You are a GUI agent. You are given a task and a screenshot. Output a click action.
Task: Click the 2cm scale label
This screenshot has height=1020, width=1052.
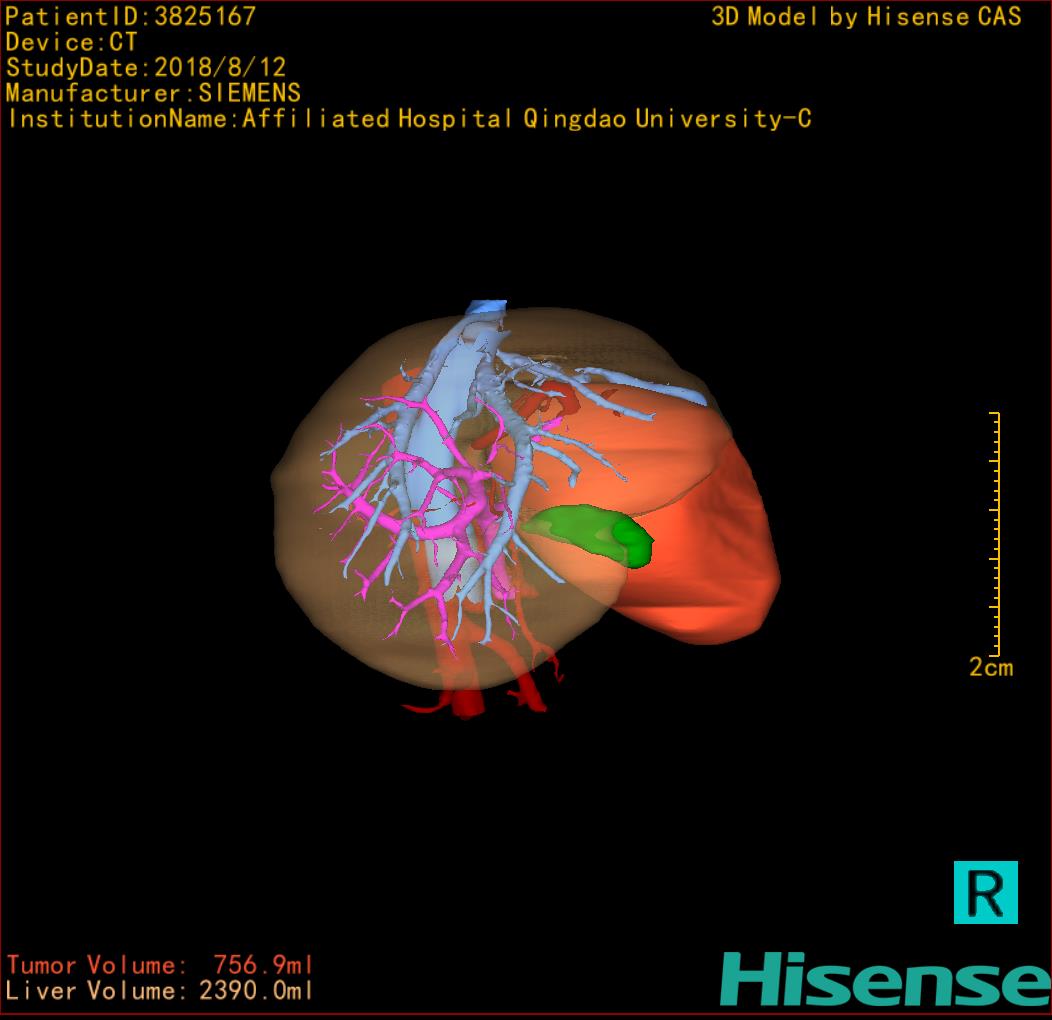(990, 667)
